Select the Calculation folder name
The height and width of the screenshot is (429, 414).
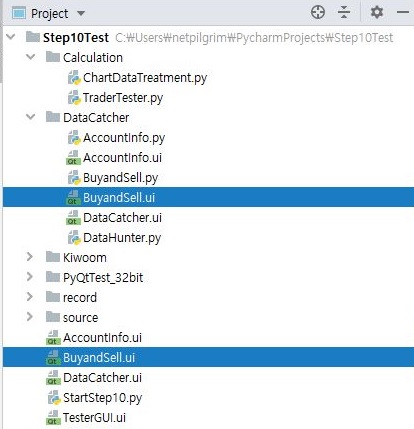(x=93, y=57)
